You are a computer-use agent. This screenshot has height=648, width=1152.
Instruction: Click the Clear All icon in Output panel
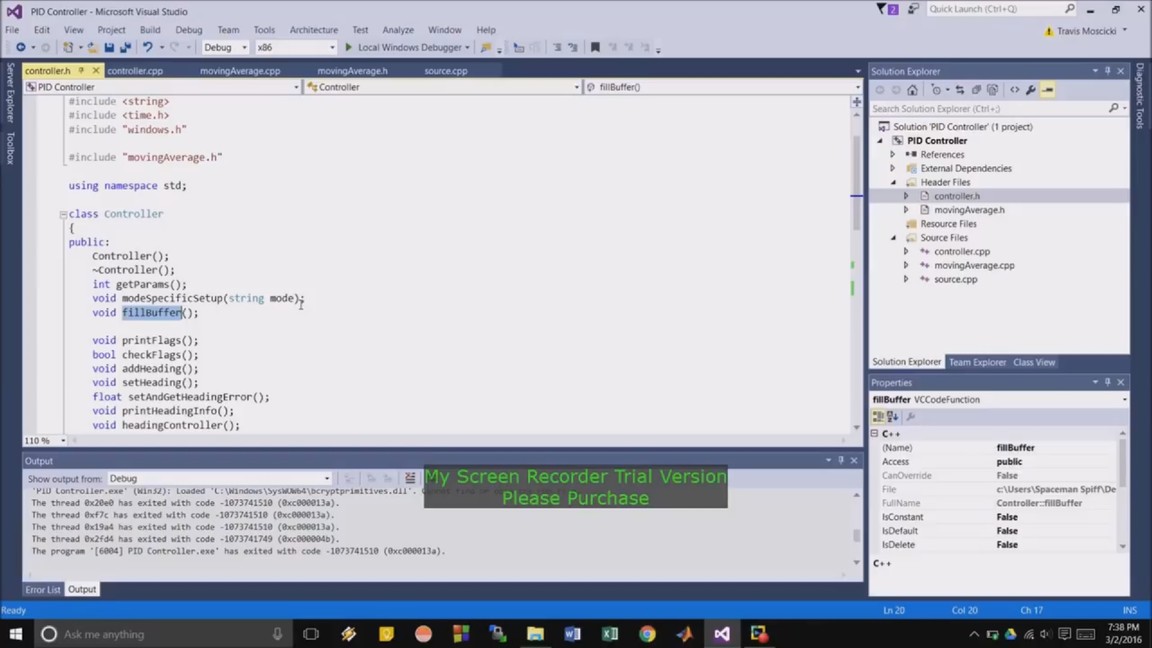[x=410, y=479]
